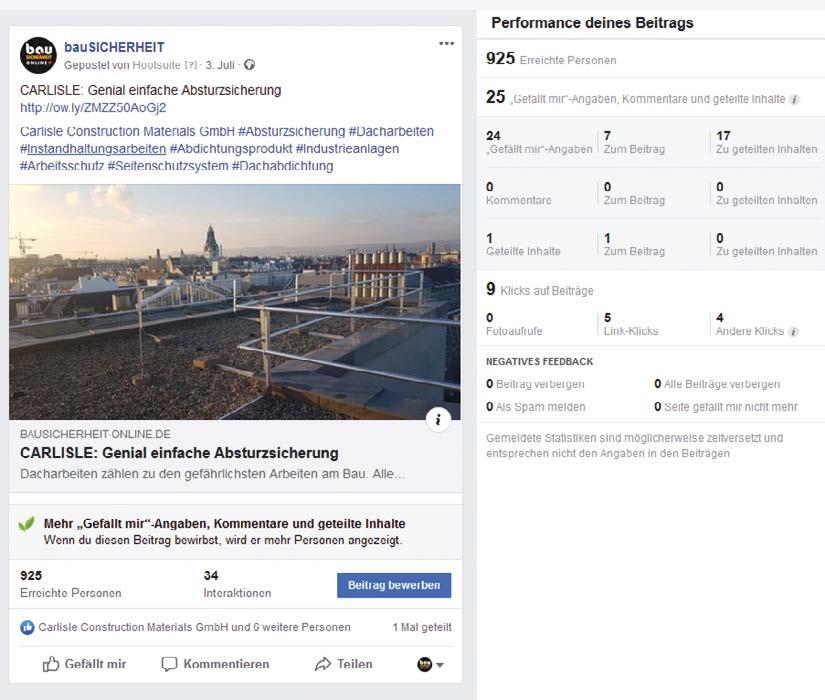The image size is (825, 700).
Task: Click the '0 Alle Beiträge verbergen' entry
Action: (717, 384)
